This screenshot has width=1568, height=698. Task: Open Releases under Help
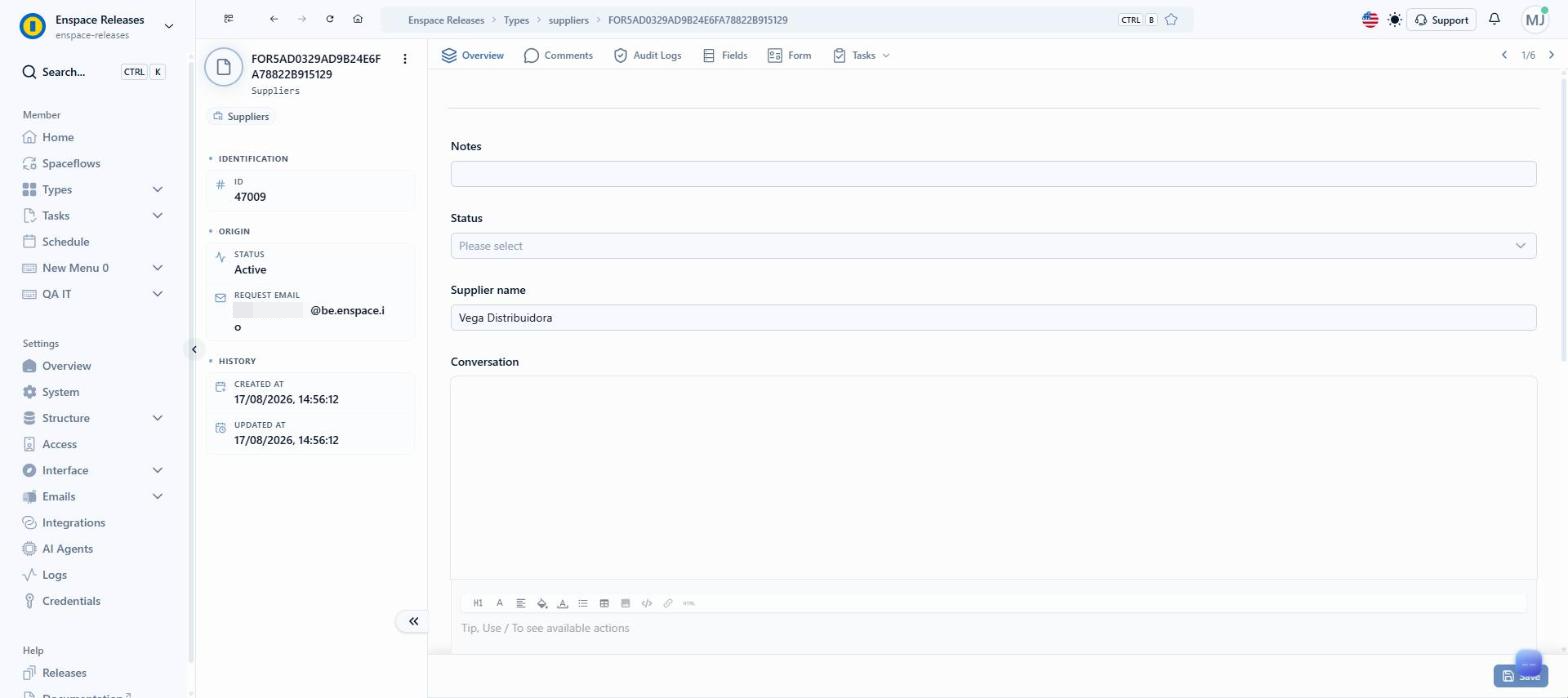64,673
